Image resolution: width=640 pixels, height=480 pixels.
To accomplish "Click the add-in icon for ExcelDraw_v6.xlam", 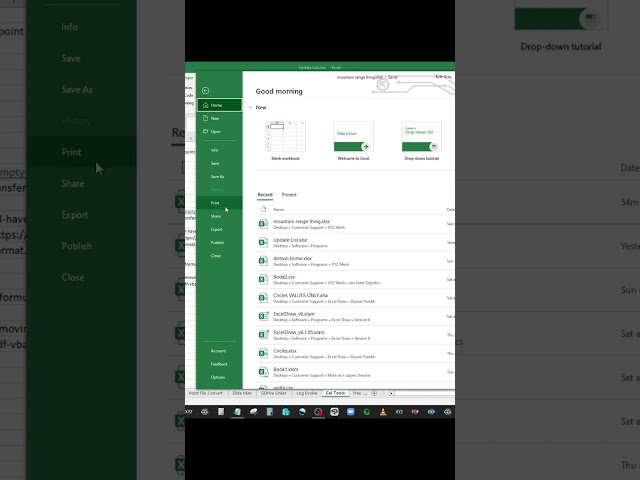I will click(x=263, y=316).
